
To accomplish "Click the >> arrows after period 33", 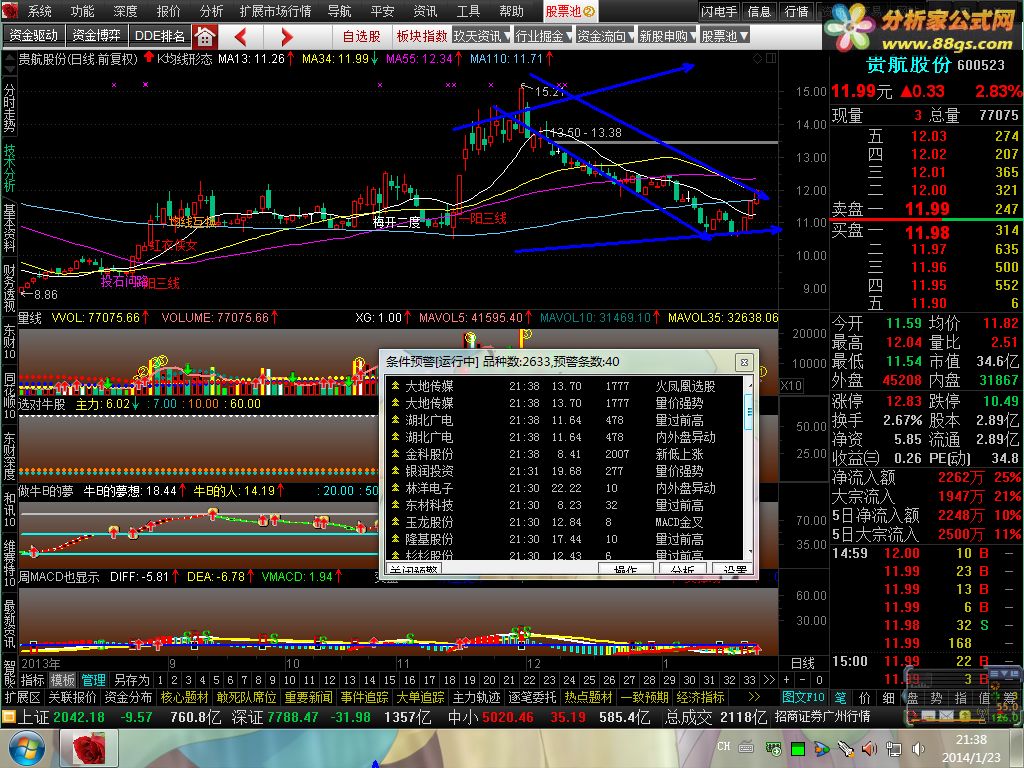I will [769, 680].
